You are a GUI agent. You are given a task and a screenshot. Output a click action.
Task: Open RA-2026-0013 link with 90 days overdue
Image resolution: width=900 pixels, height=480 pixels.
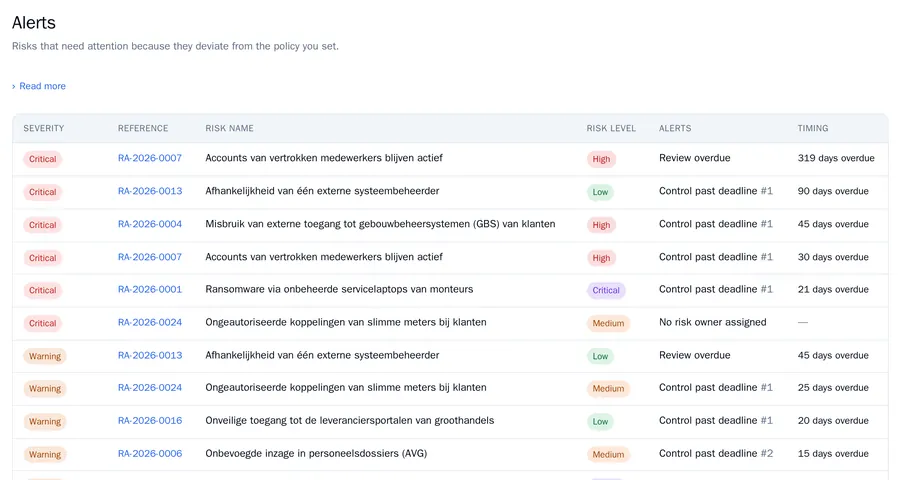150,191
